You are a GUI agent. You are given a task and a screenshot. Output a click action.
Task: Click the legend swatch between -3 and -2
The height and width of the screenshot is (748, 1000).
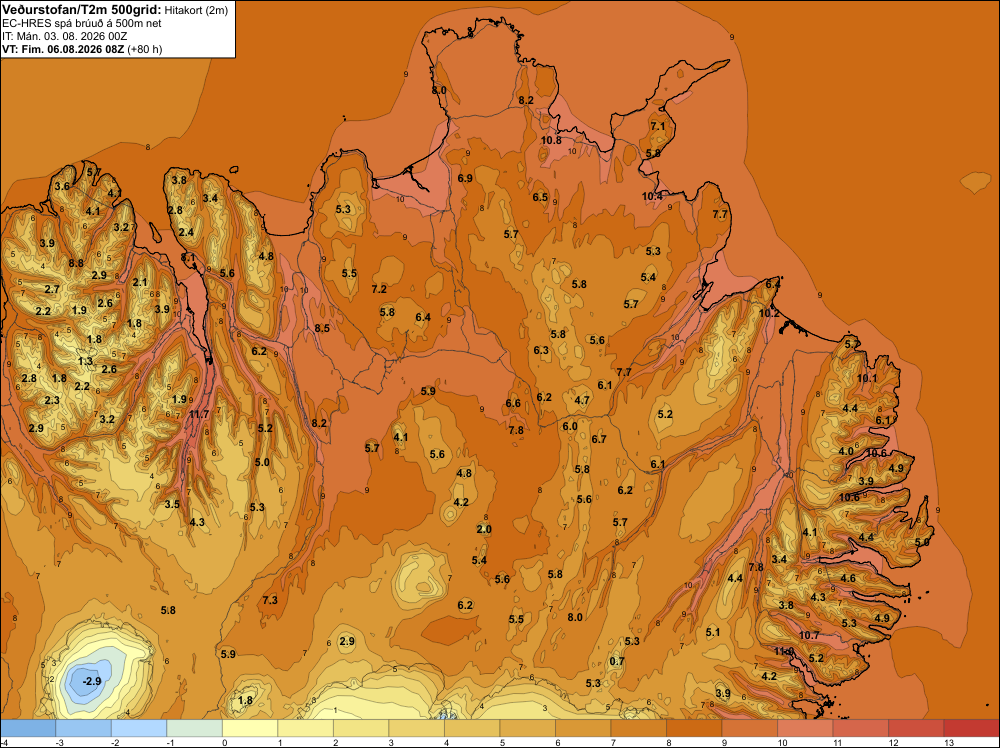[x=84, y=728]
